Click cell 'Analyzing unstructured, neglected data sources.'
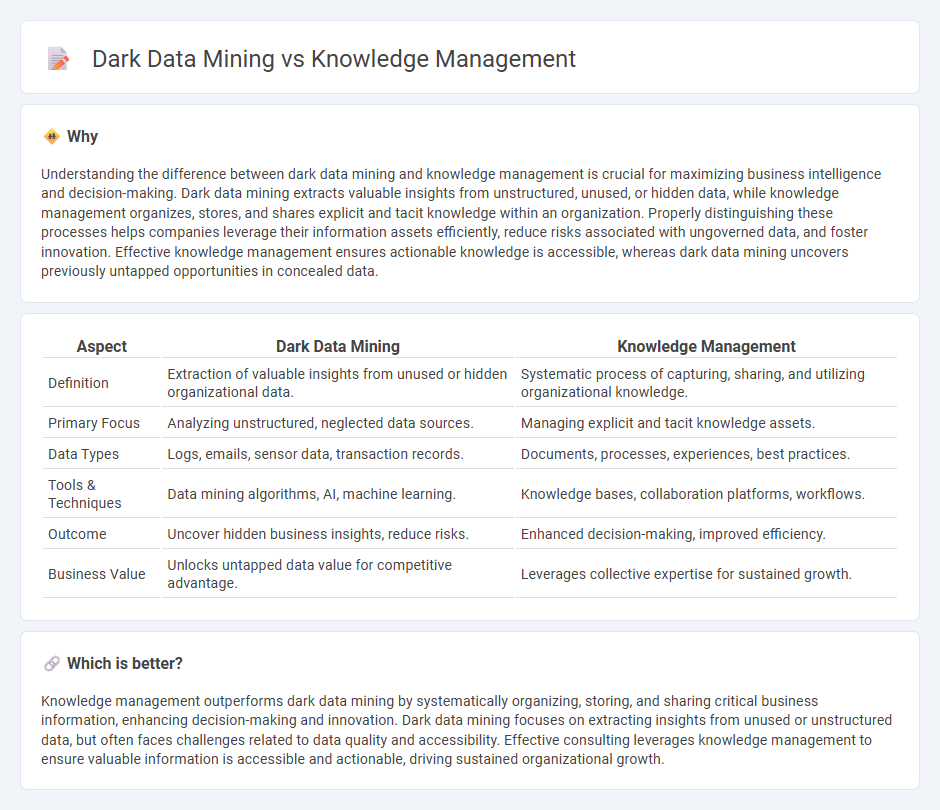This screenshot has width=940, height=810. (338, 423)
